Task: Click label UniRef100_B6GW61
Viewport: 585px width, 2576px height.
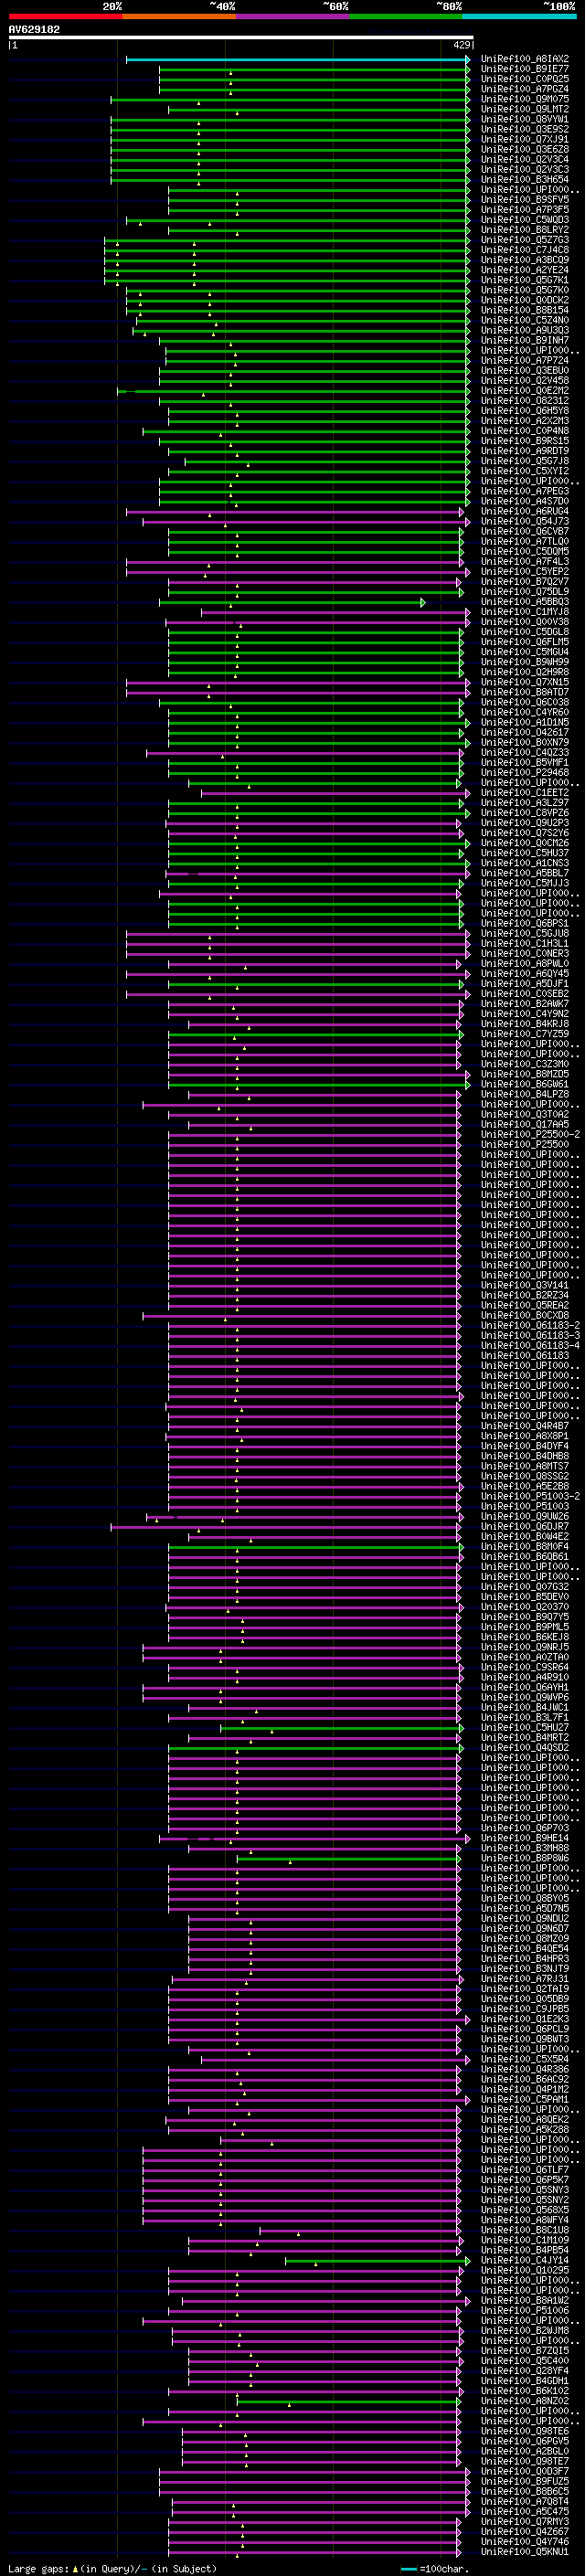Action: (x=524, y=1084)
